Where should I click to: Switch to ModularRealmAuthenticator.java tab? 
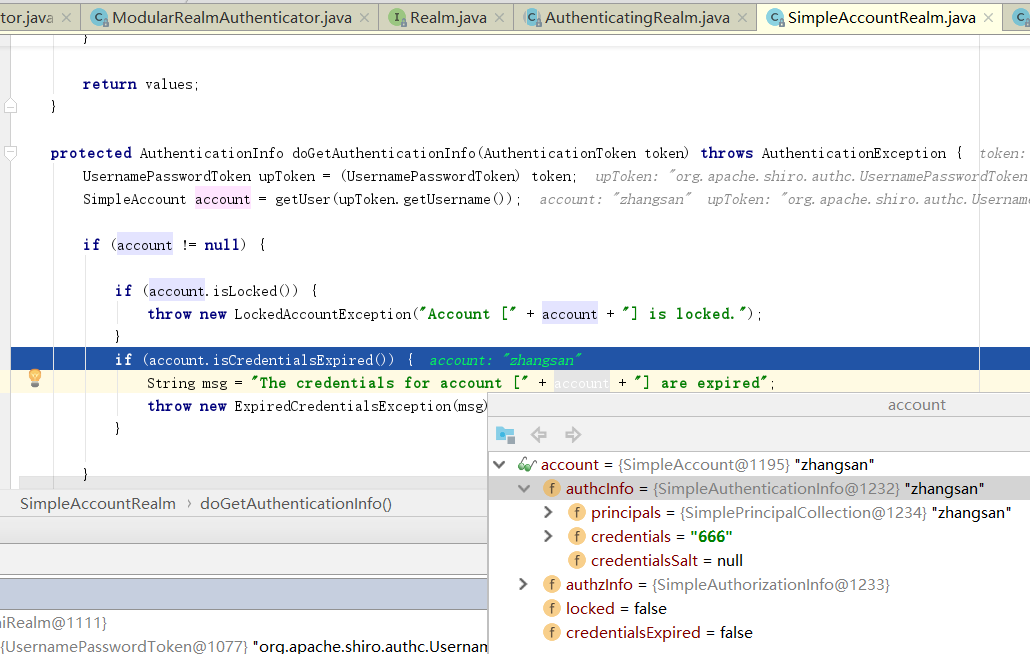[x=230, y=18]
